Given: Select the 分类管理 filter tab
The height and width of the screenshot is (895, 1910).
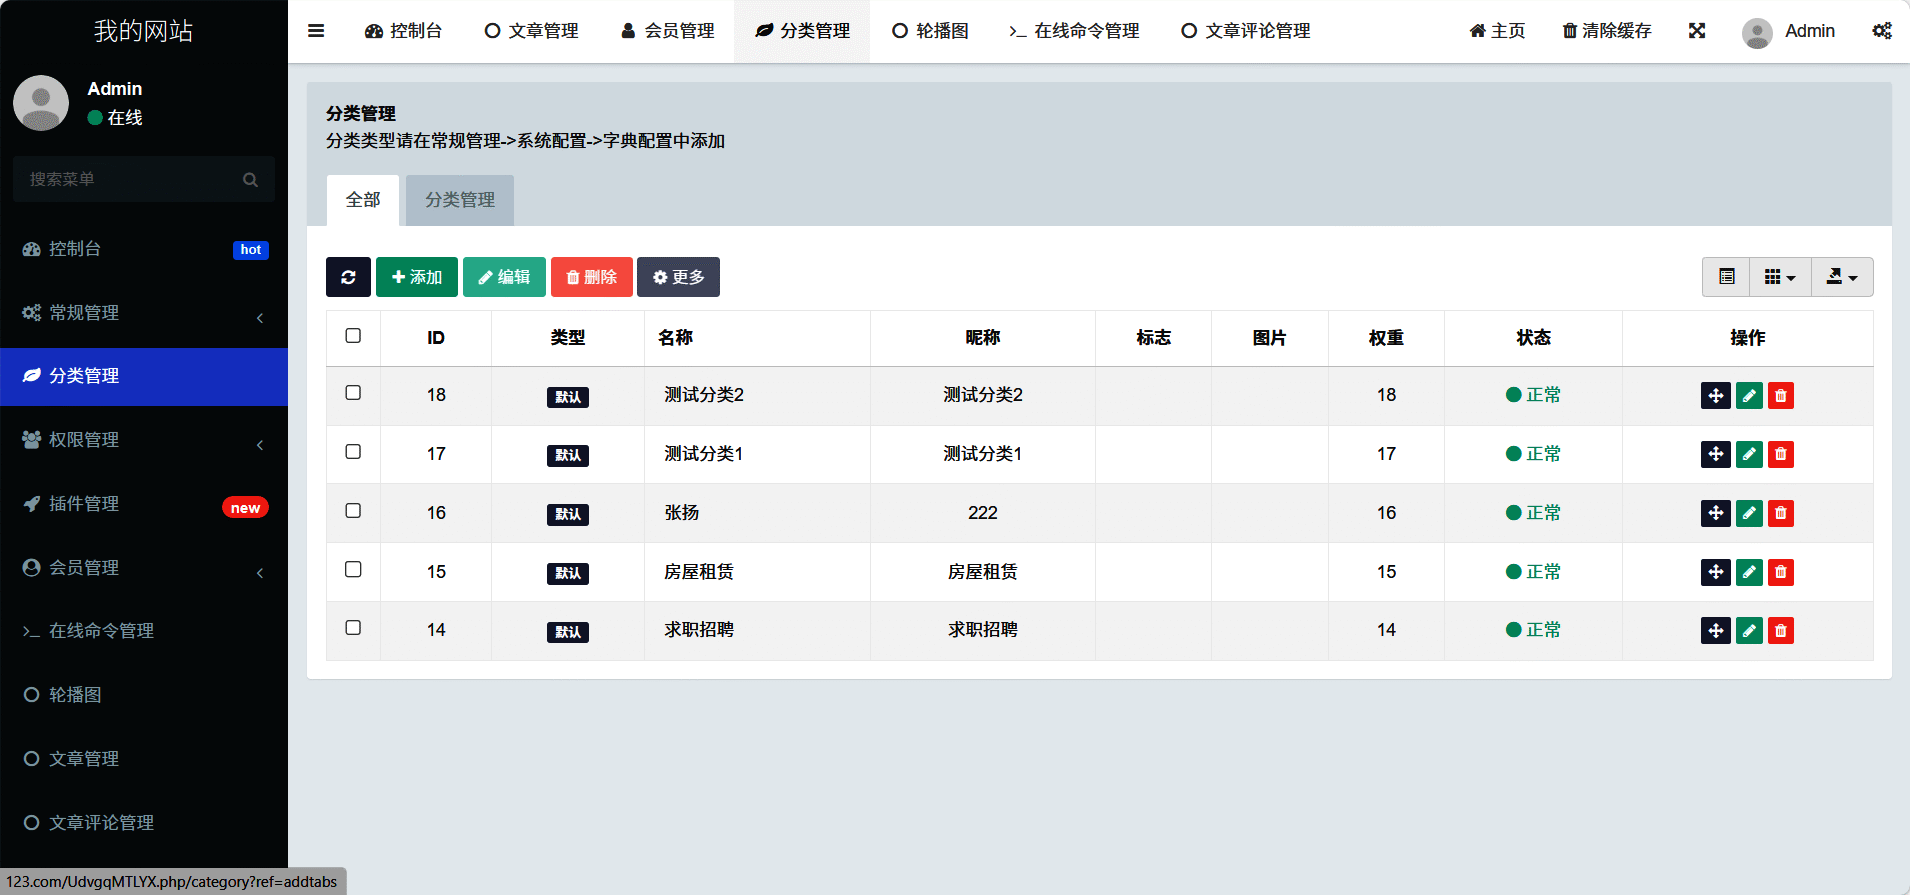Looking at the screenshot, I should tap(459, 200).
